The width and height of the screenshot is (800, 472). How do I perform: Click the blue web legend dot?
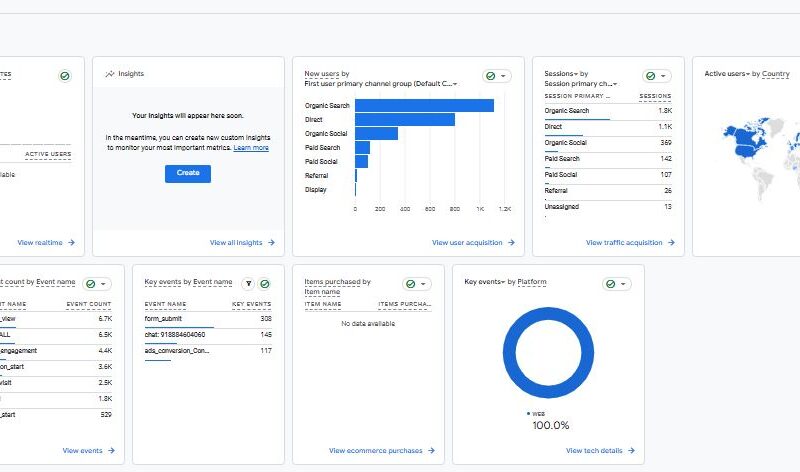527,412
